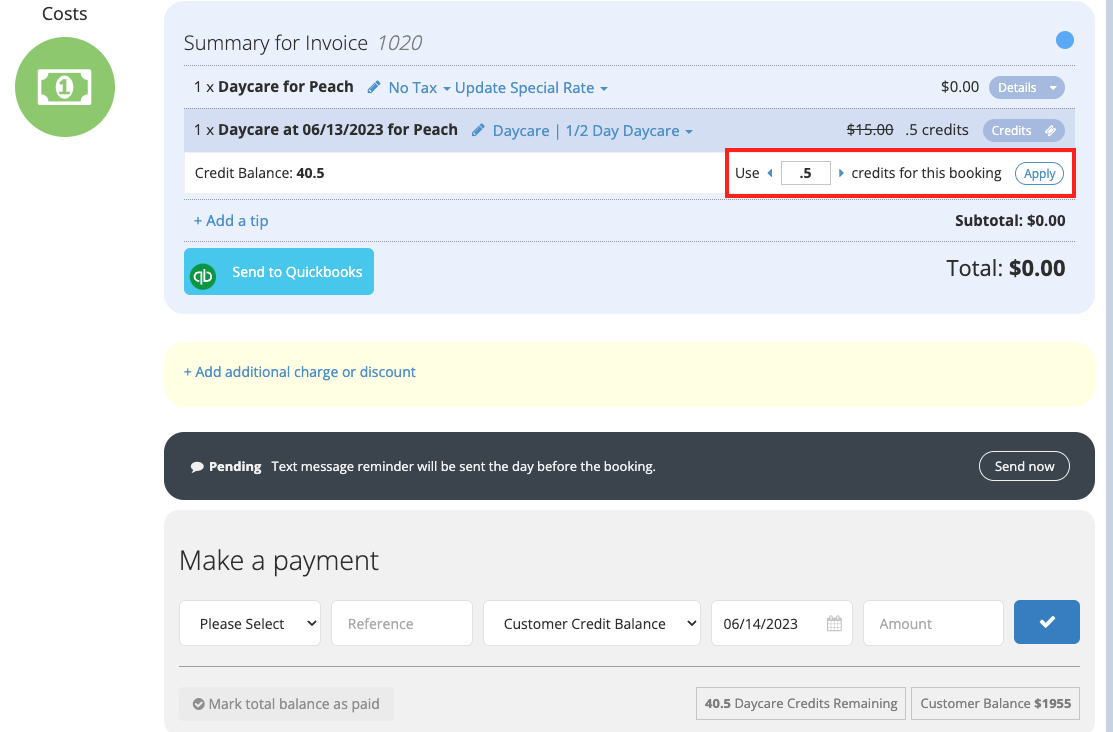Submit payment using blue checkmark icon
Viewport: 1113px width, 732px height.
[x=1046, y=622]
